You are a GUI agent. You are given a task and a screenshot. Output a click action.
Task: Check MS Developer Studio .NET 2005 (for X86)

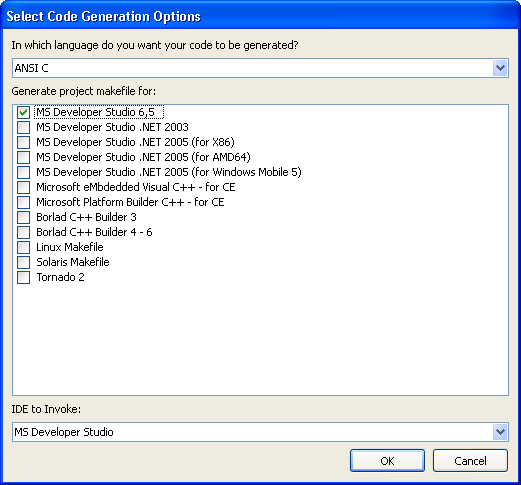pos(23,142)
